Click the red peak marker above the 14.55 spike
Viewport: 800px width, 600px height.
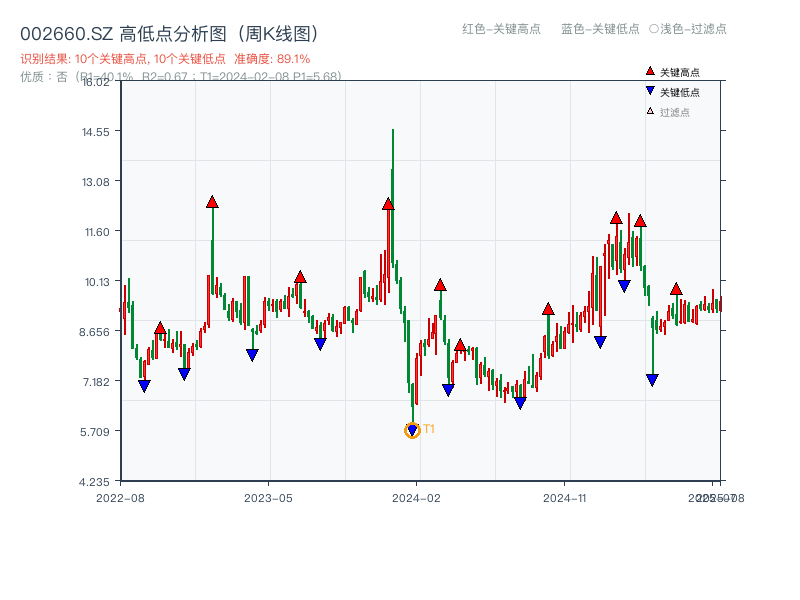coord(389,203)
